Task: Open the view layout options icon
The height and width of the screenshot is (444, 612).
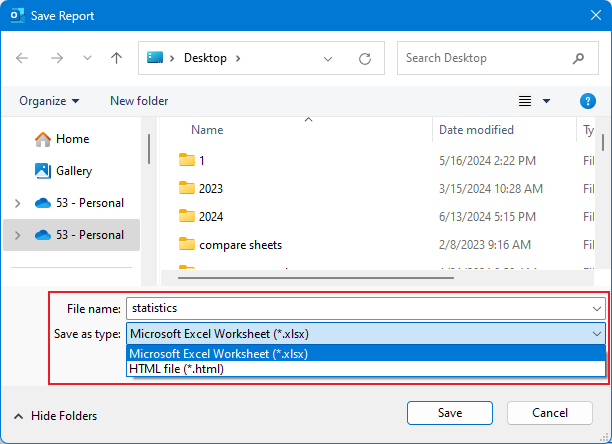Action: coord(525,101)
